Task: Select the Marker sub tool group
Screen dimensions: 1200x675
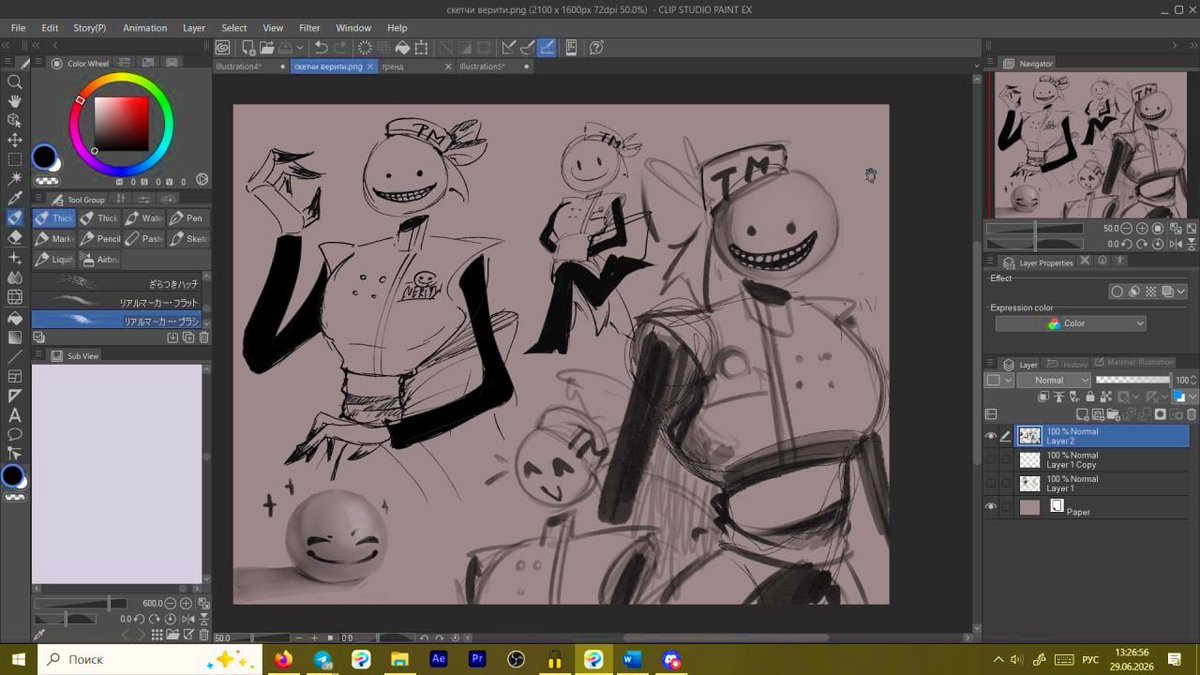Action: click(54, 239)
